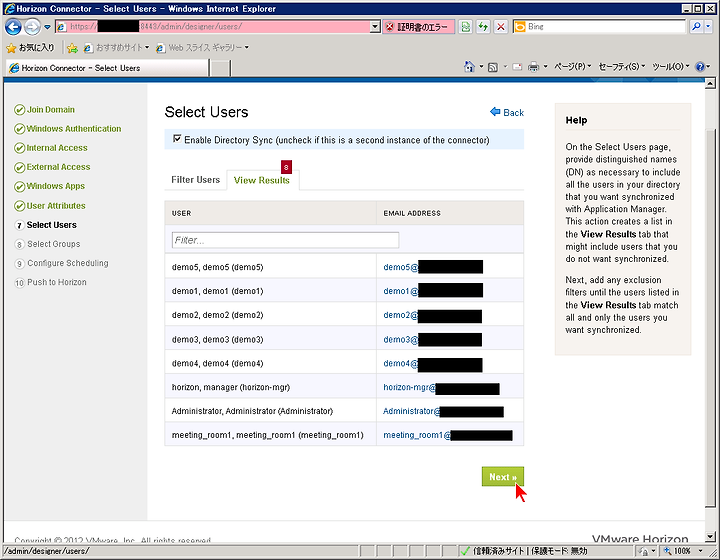The width and height of the screenshot is (720, 560).
Task: Switch to the Filter Users tab
Action: click(196, 180)
